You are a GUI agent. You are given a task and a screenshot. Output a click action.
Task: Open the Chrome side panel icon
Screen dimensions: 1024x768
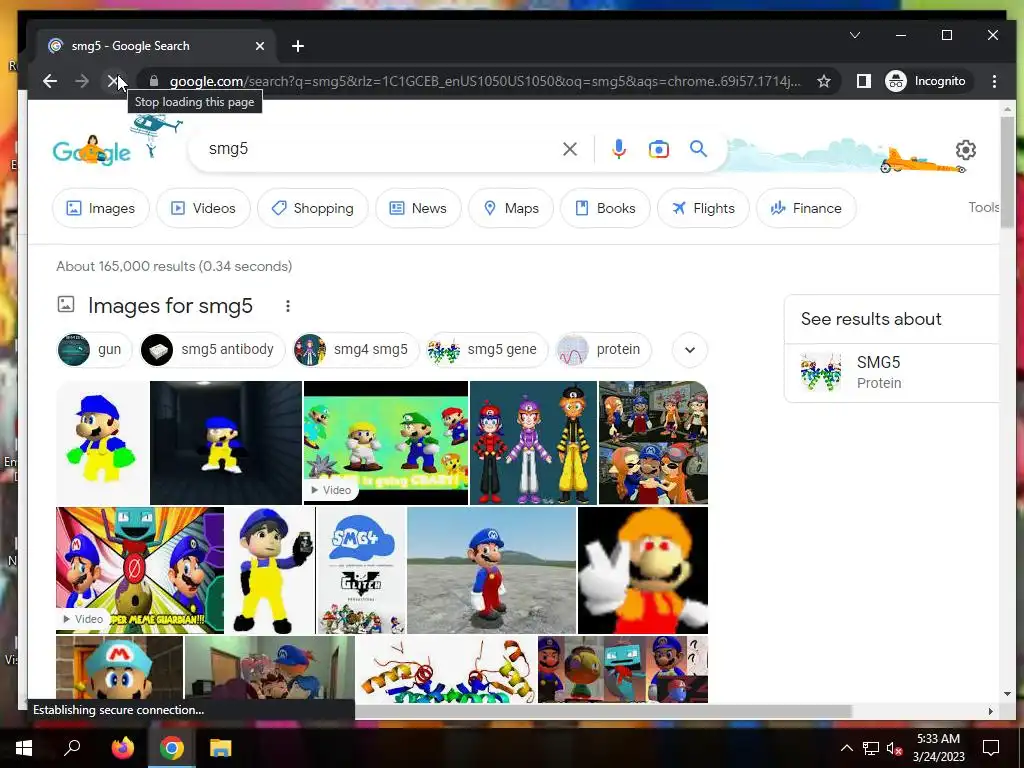[863, 81]
